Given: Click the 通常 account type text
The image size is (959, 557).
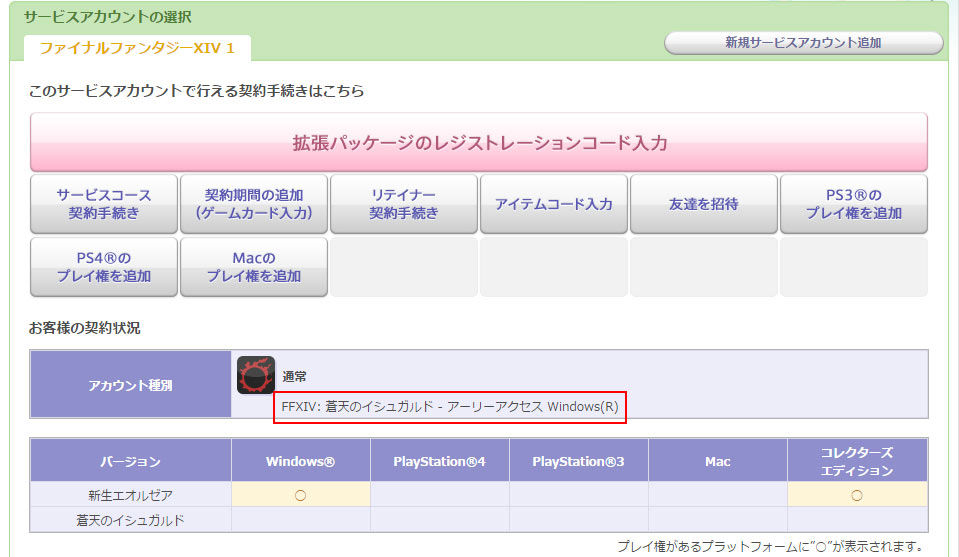Looking at the screenshot, I should (294, 377).
